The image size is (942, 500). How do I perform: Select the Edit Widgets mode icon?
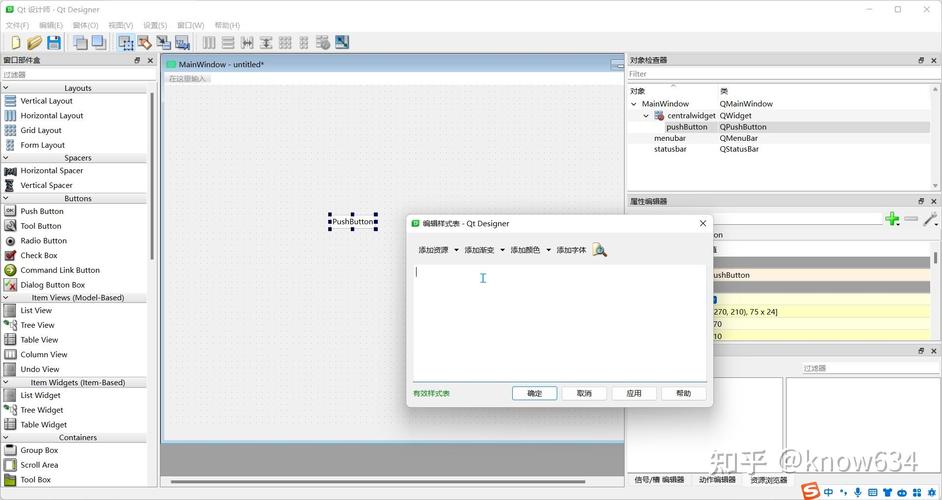coord(126,43)
